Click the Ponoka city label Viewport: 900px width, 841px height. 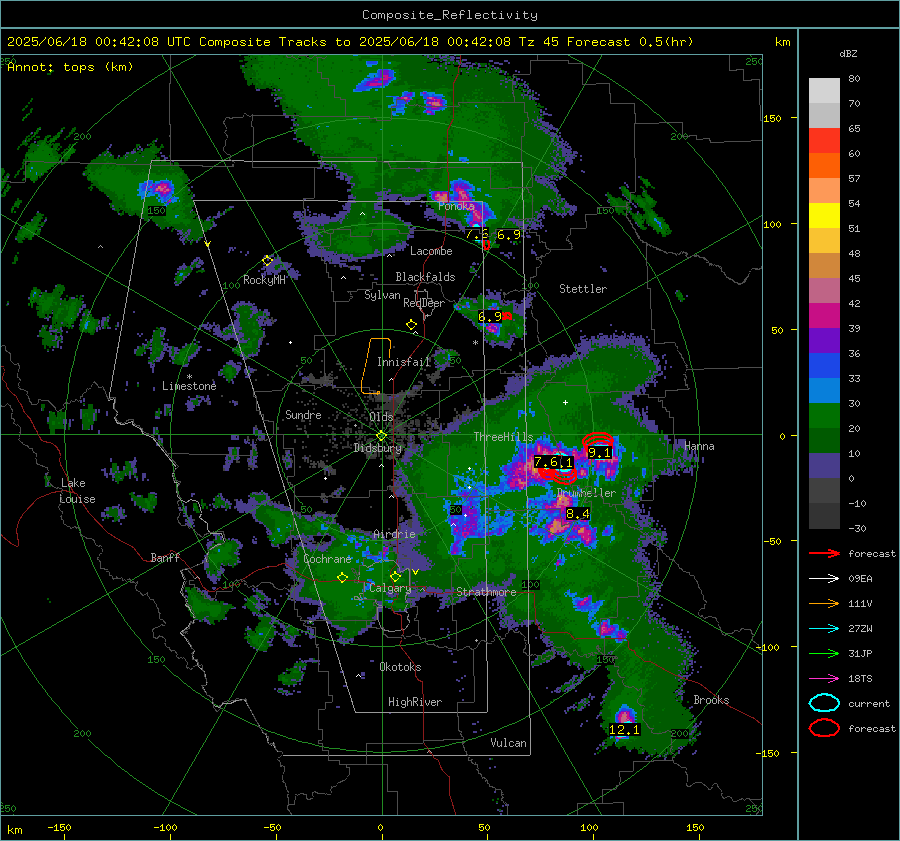pos(456,206)
